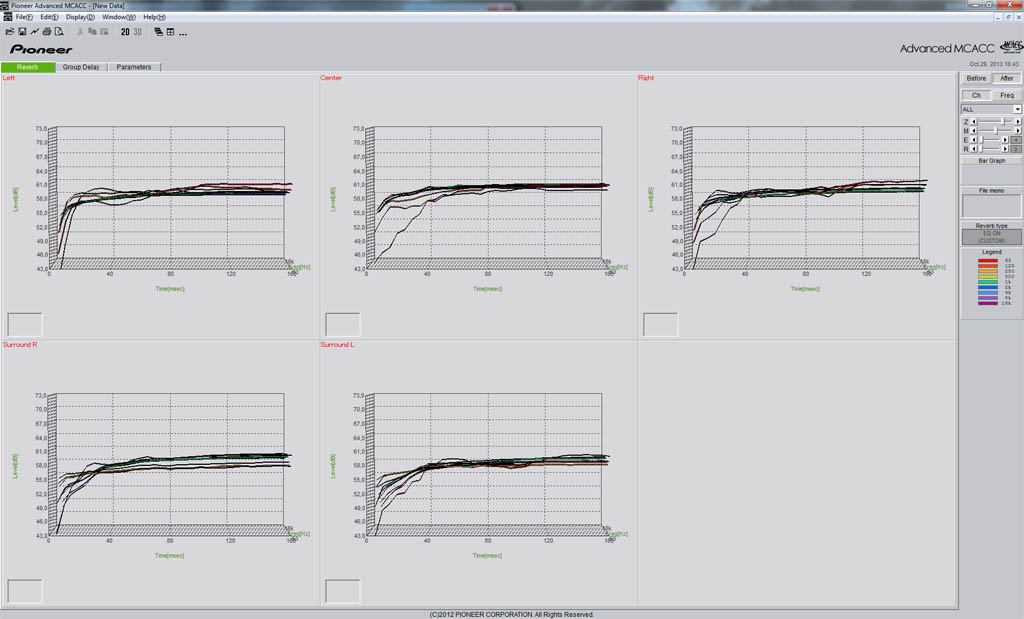1024x619 pixels.
Task: Switch to 3D graph view
Action: 137,32
